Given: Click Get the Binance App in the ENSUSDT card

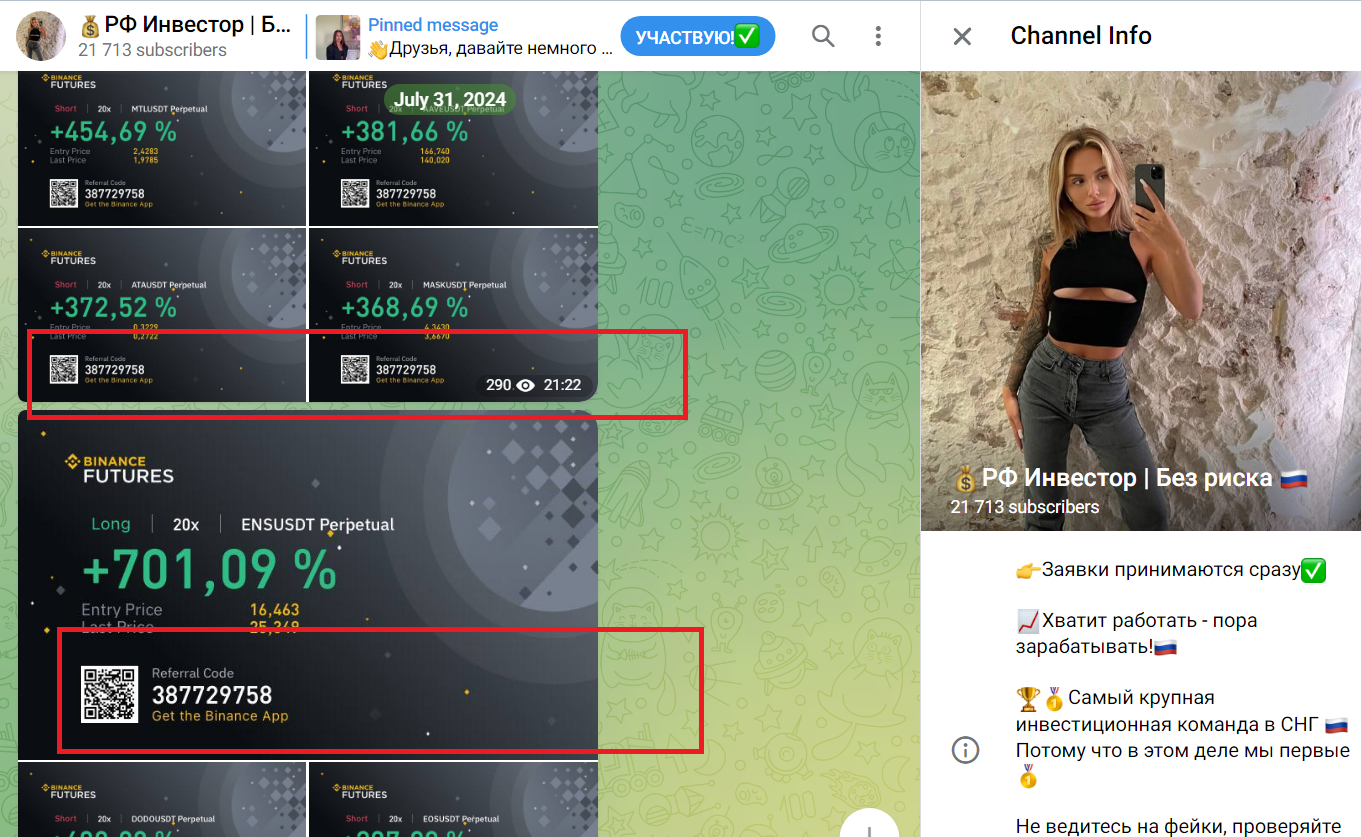Looking at the screenshot, I should tap(220, 716).
